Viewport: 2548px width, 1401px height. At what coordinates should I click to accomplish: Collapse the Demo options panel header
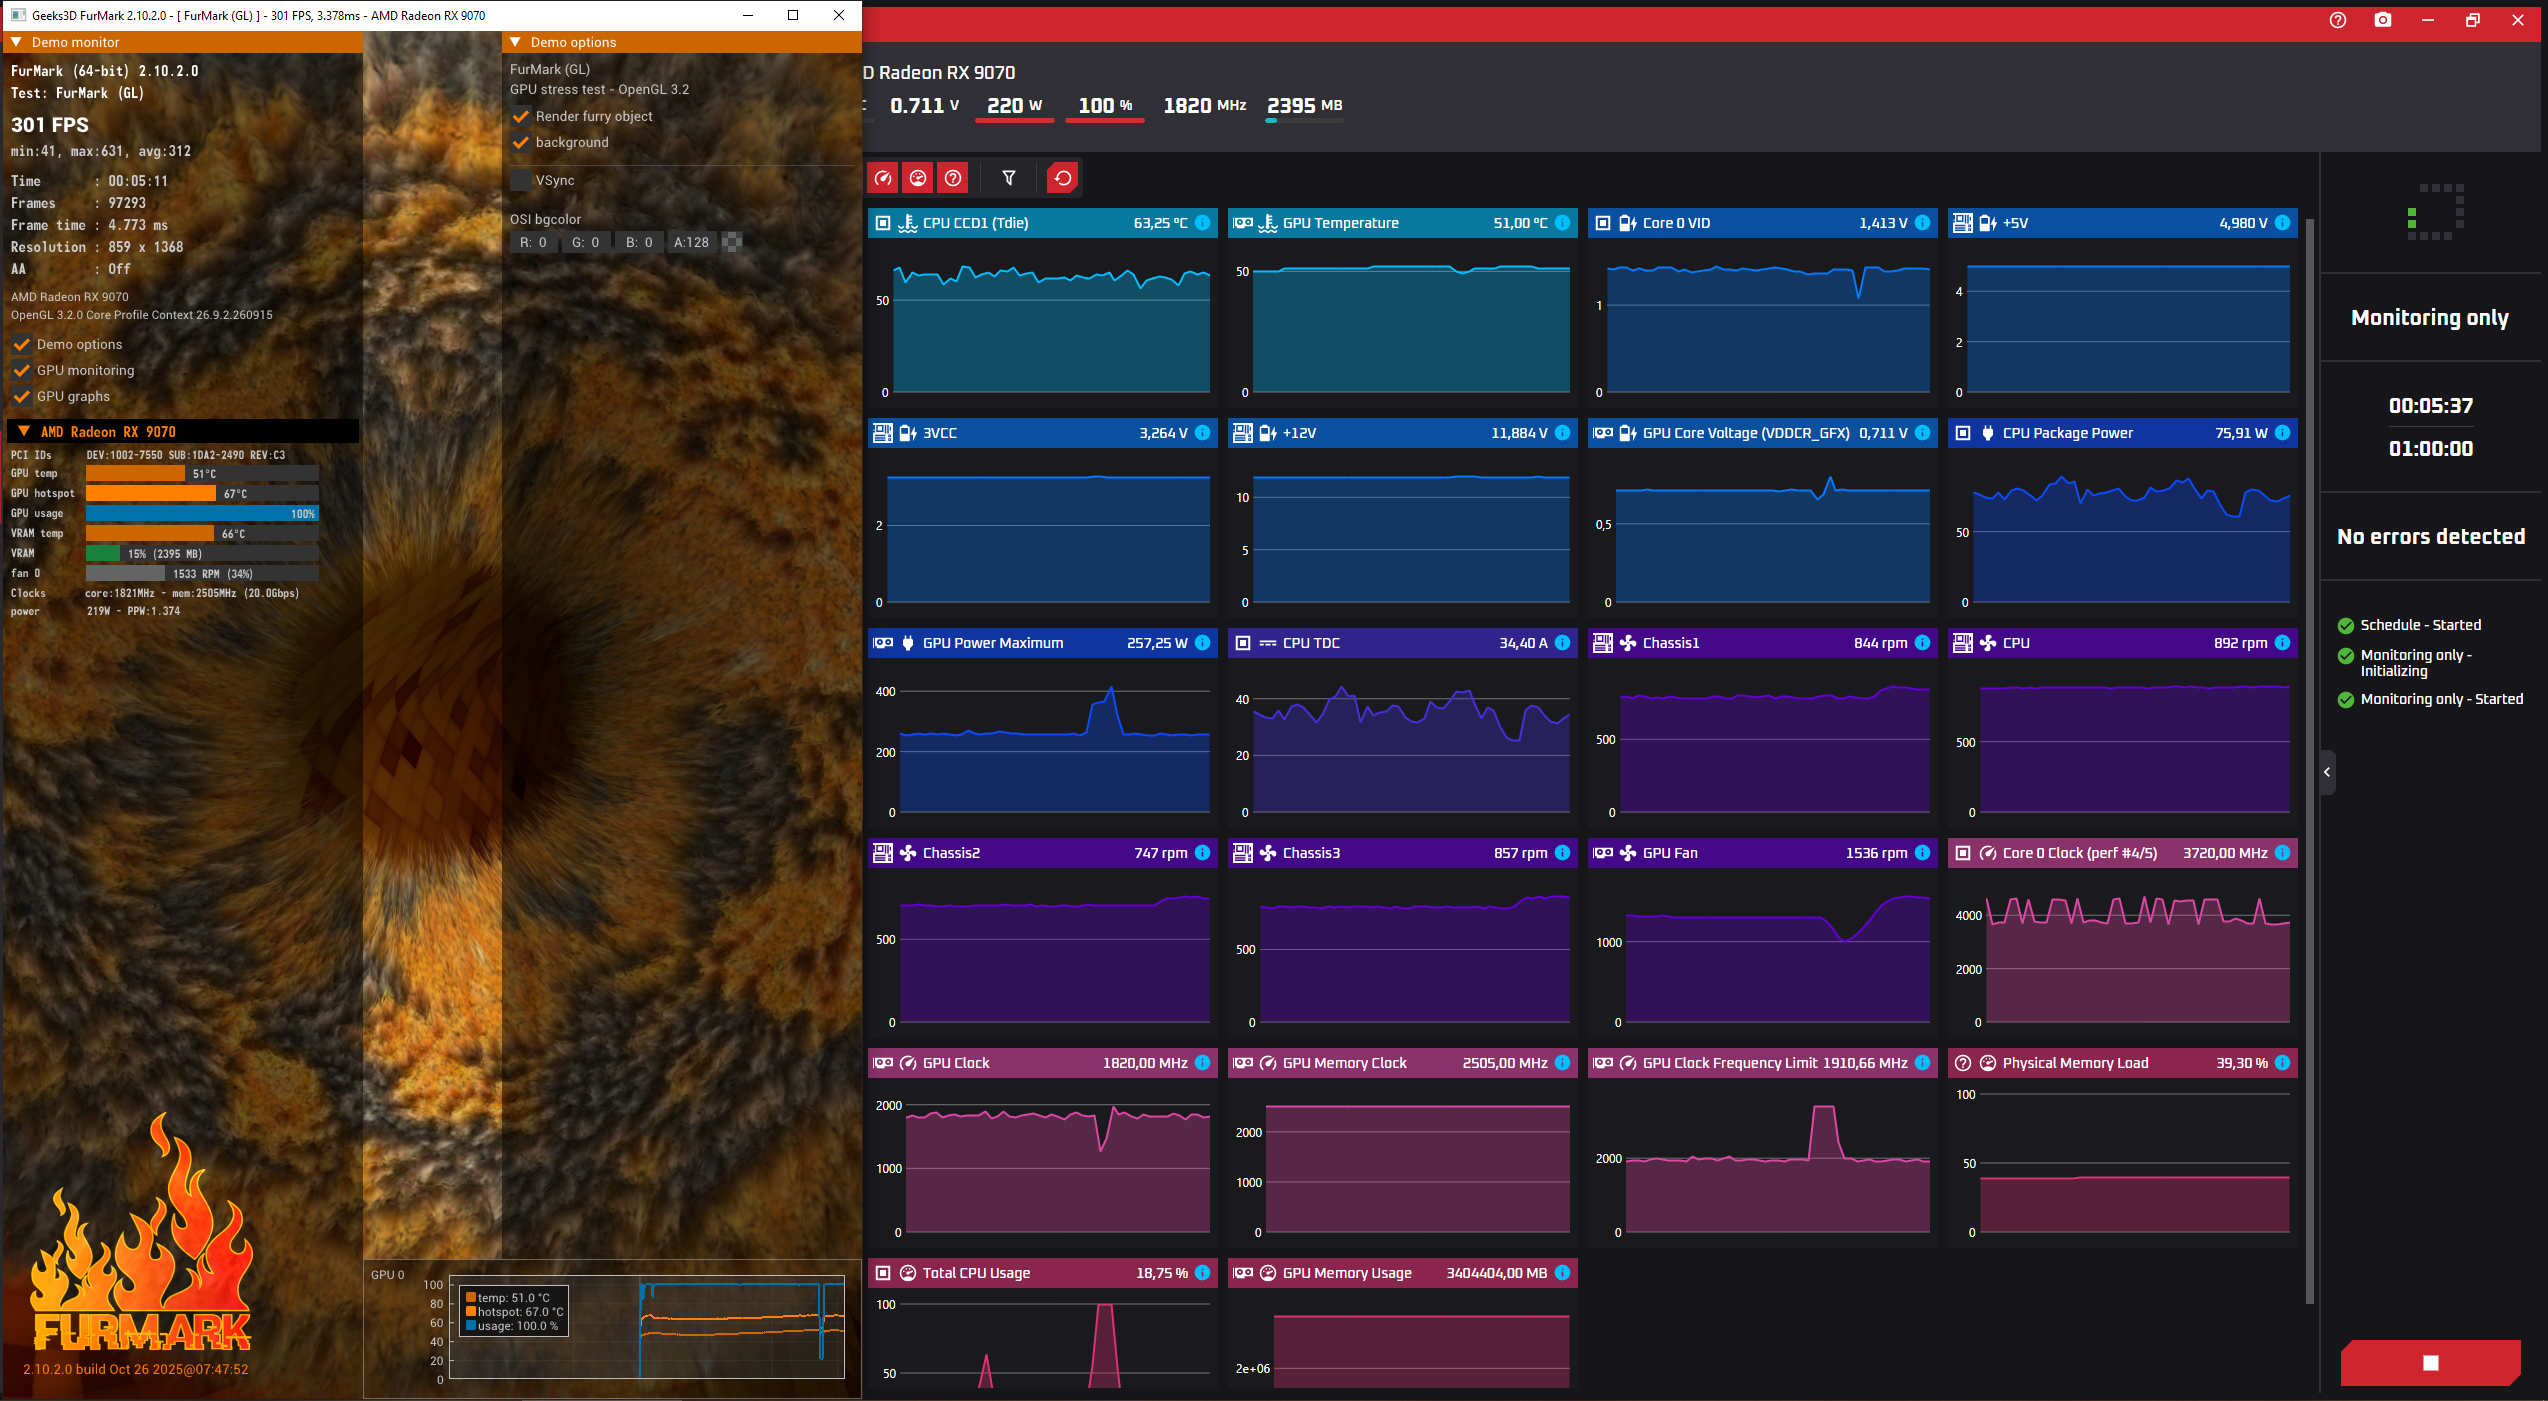point(516,42)
